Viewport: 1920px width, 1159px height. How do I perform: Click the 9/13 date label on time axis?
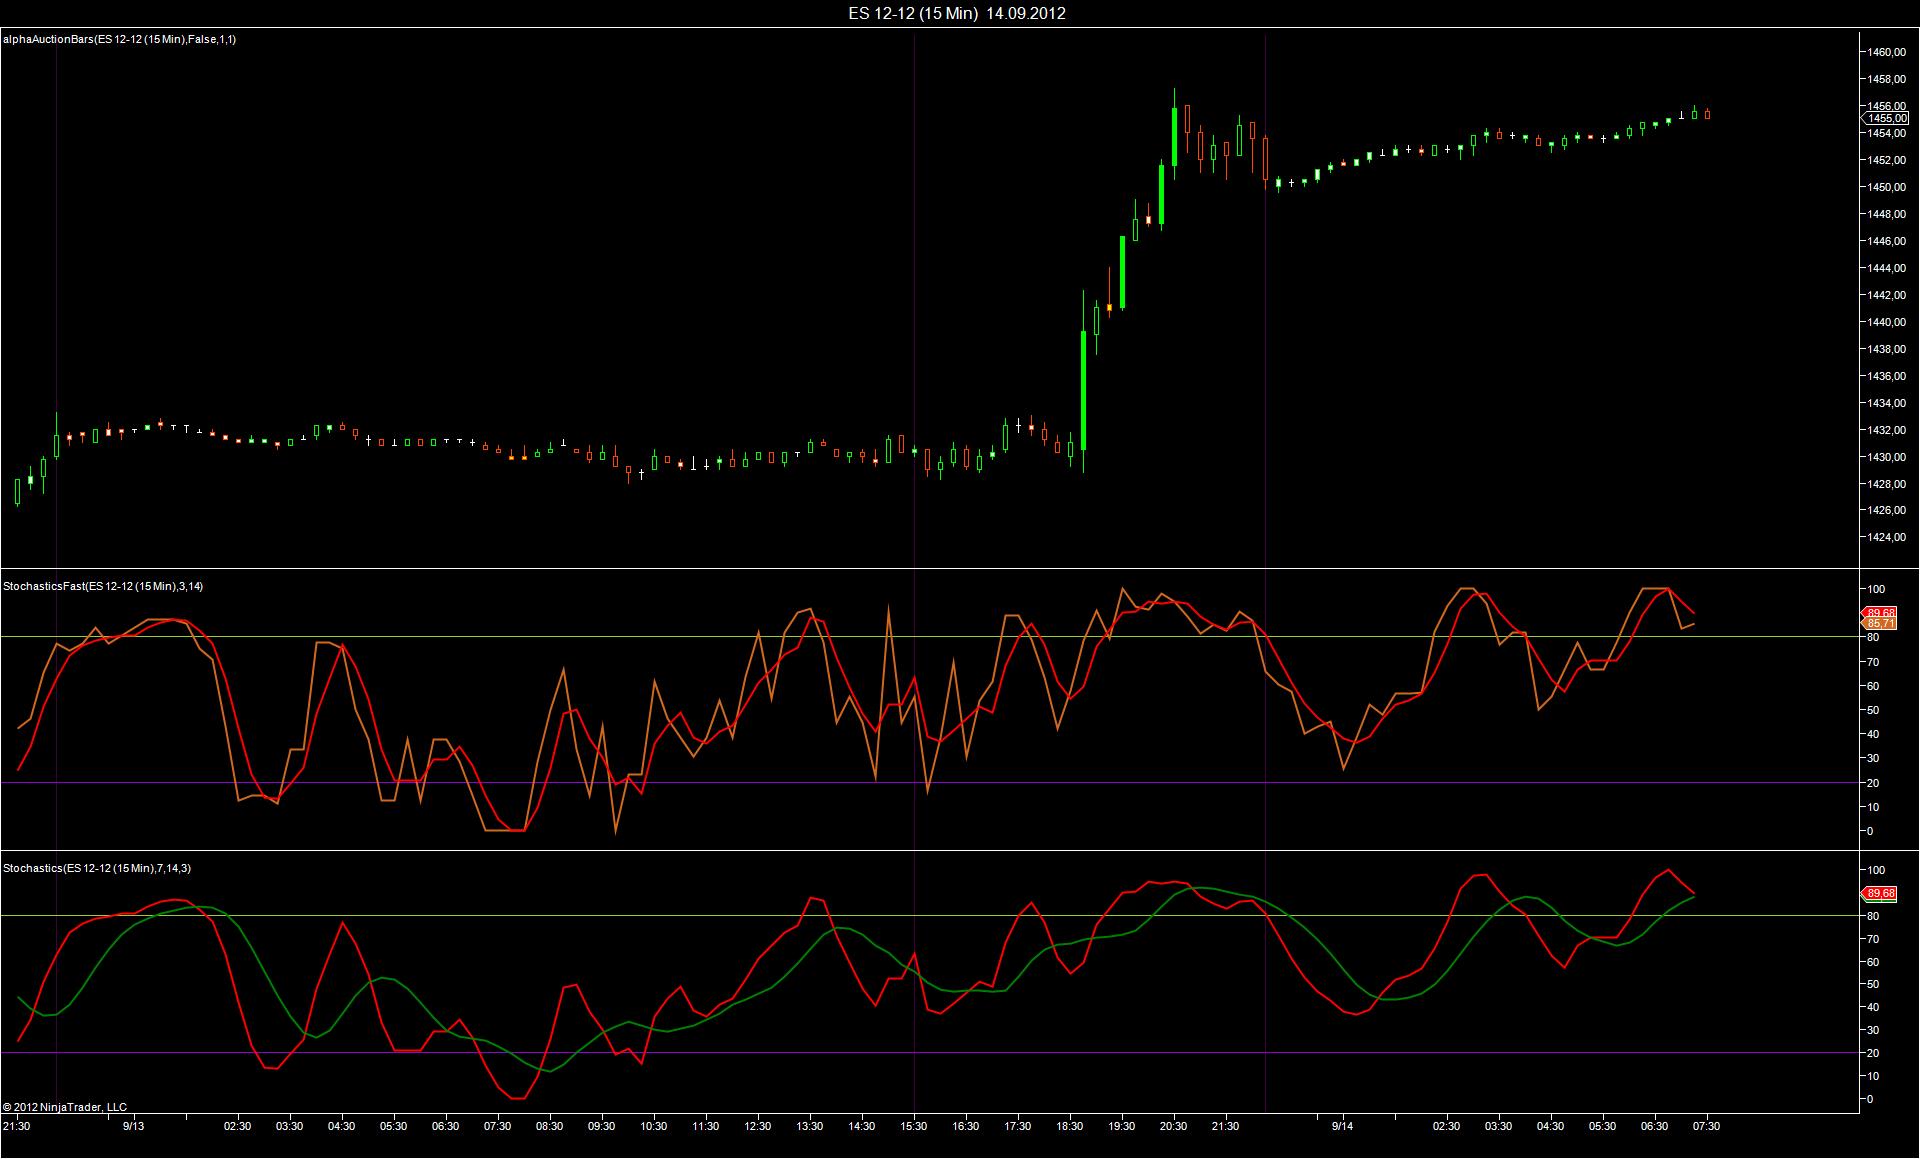[x=133, y=1126]
